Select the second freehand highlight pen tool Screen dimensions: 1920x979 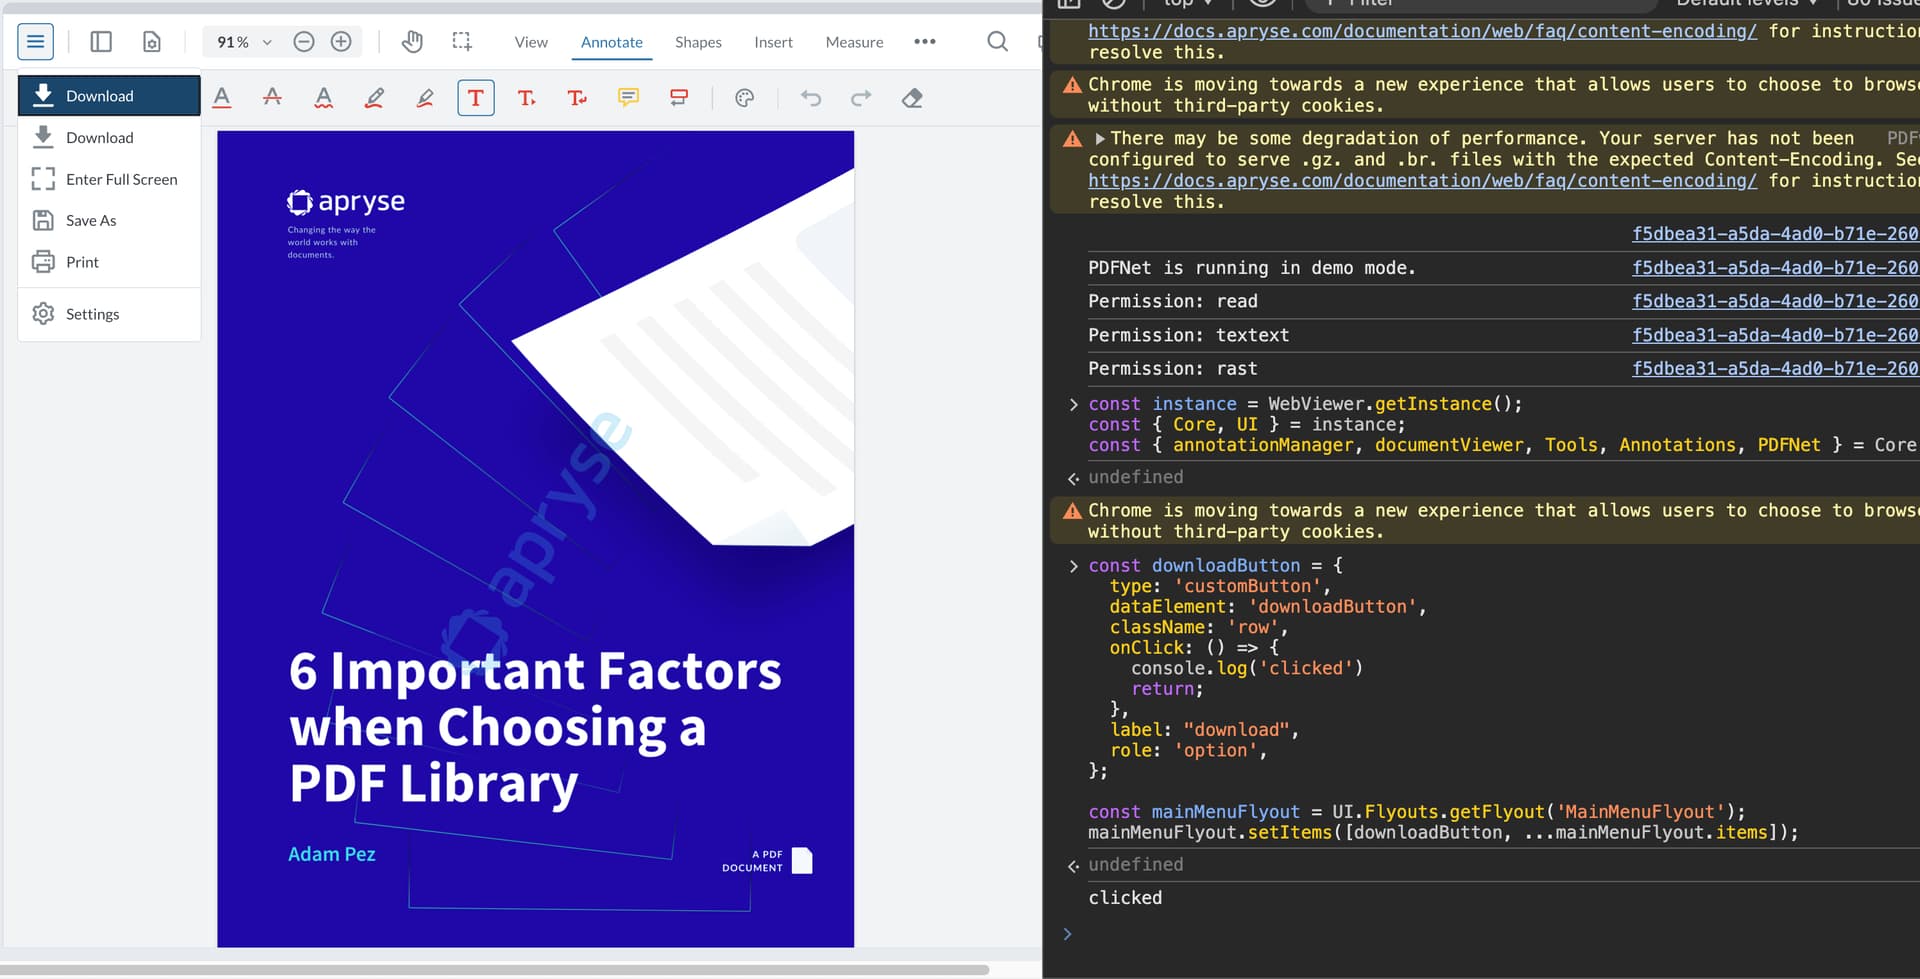[425, 98]
